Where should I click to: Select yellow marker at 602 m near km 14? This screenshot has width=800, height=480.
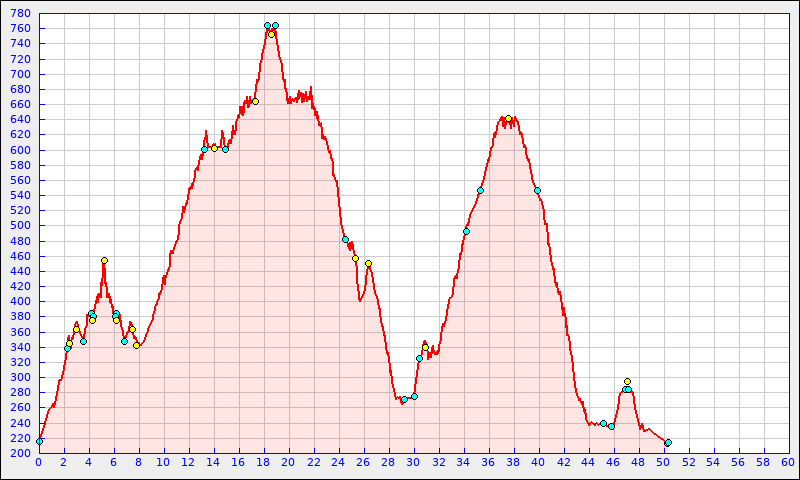214,148
